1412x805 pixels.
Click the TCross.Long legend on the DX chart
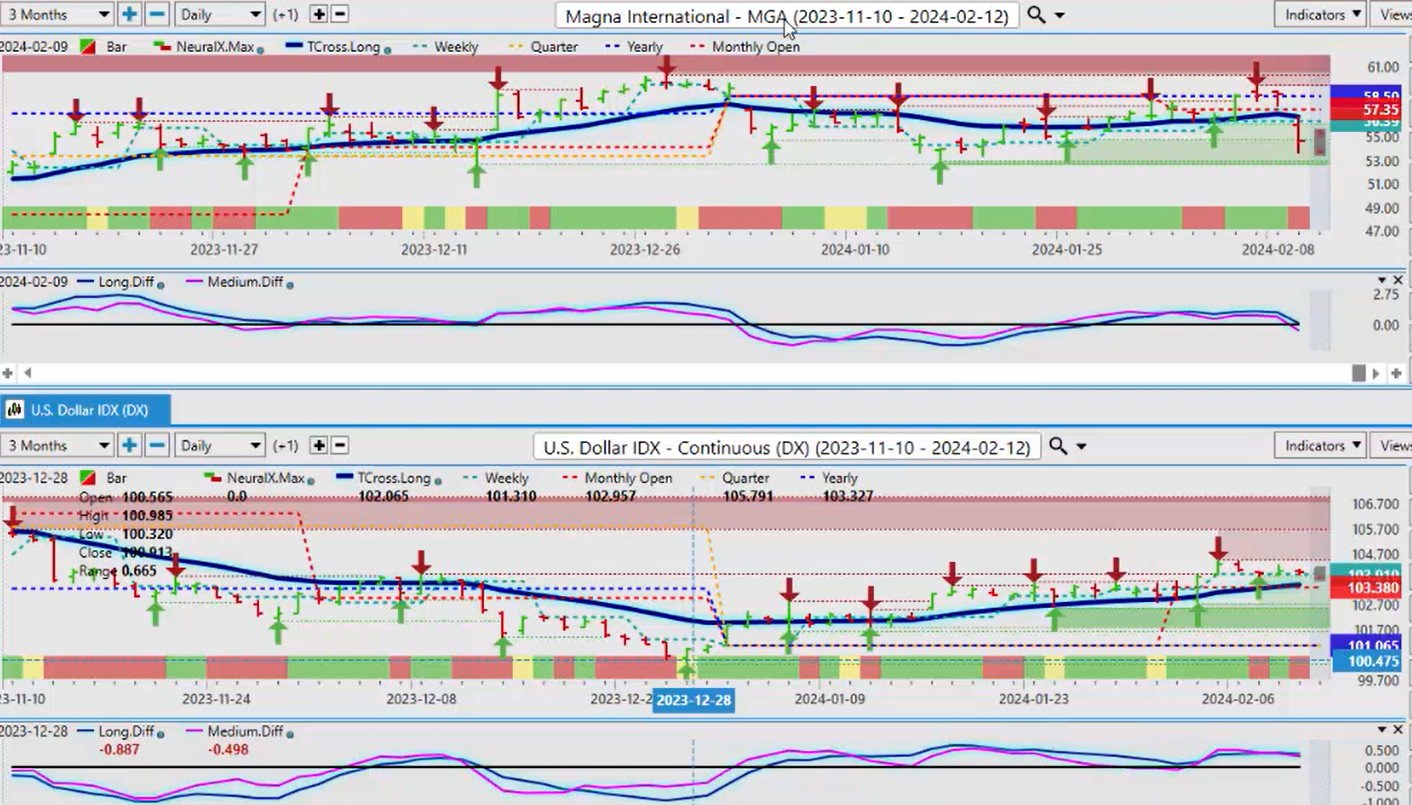coord(388,478)
